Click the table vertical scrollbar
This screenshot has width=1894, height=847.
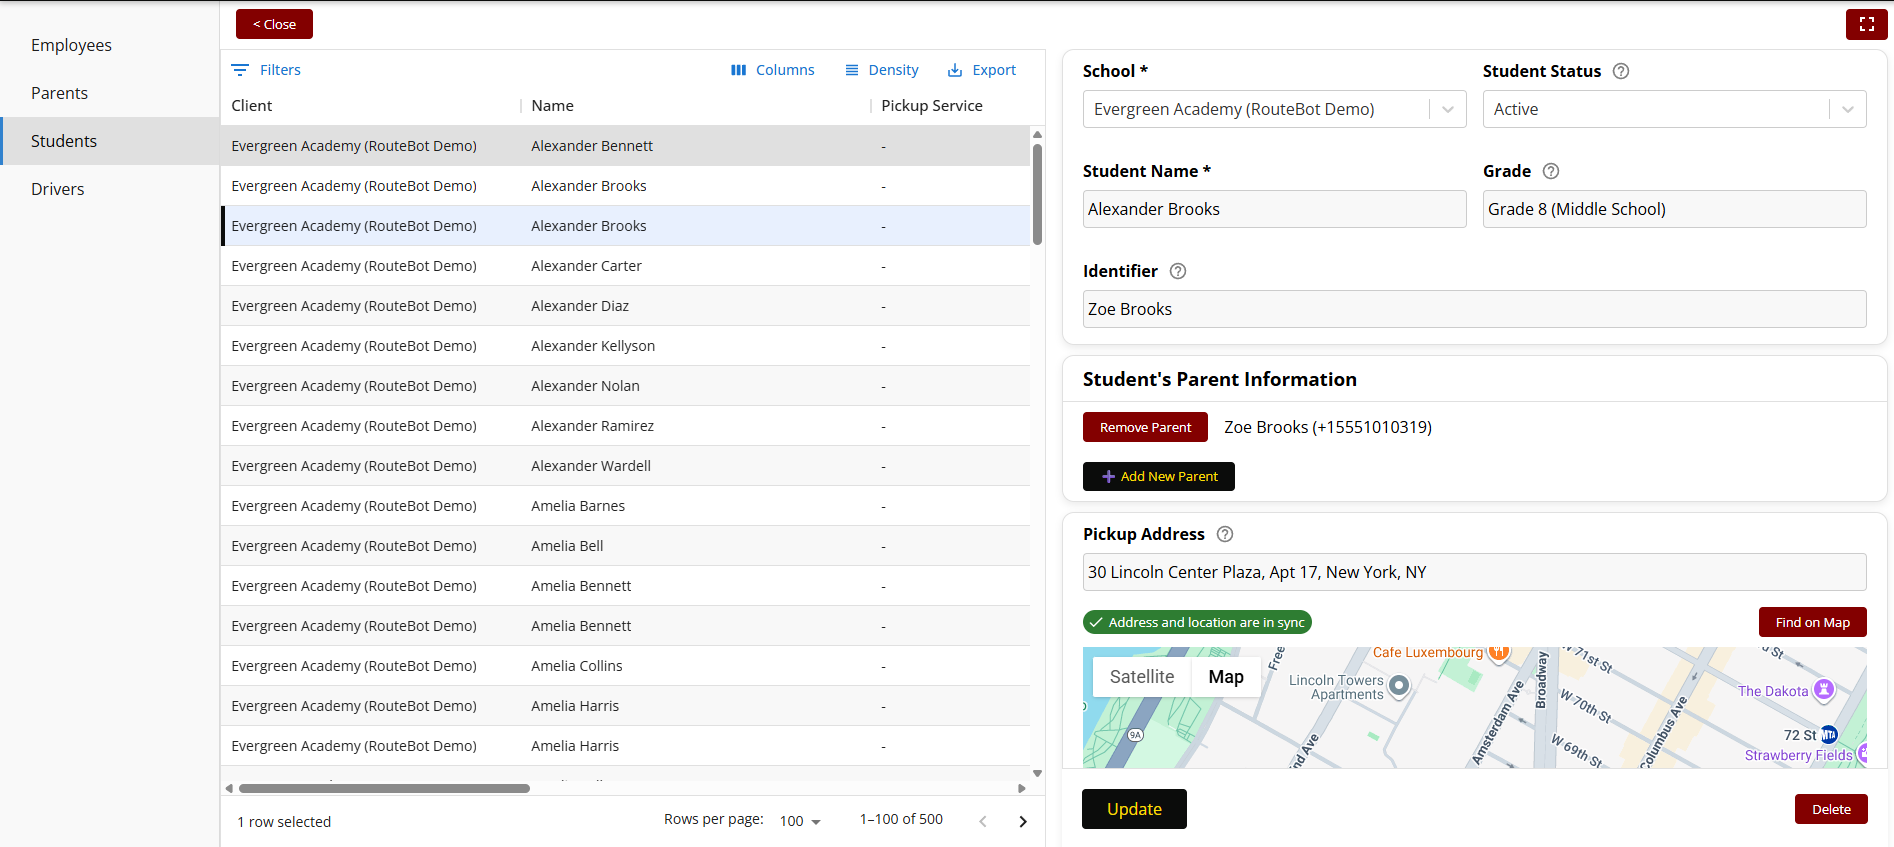pyautogui.click(x=1037, y=195)
